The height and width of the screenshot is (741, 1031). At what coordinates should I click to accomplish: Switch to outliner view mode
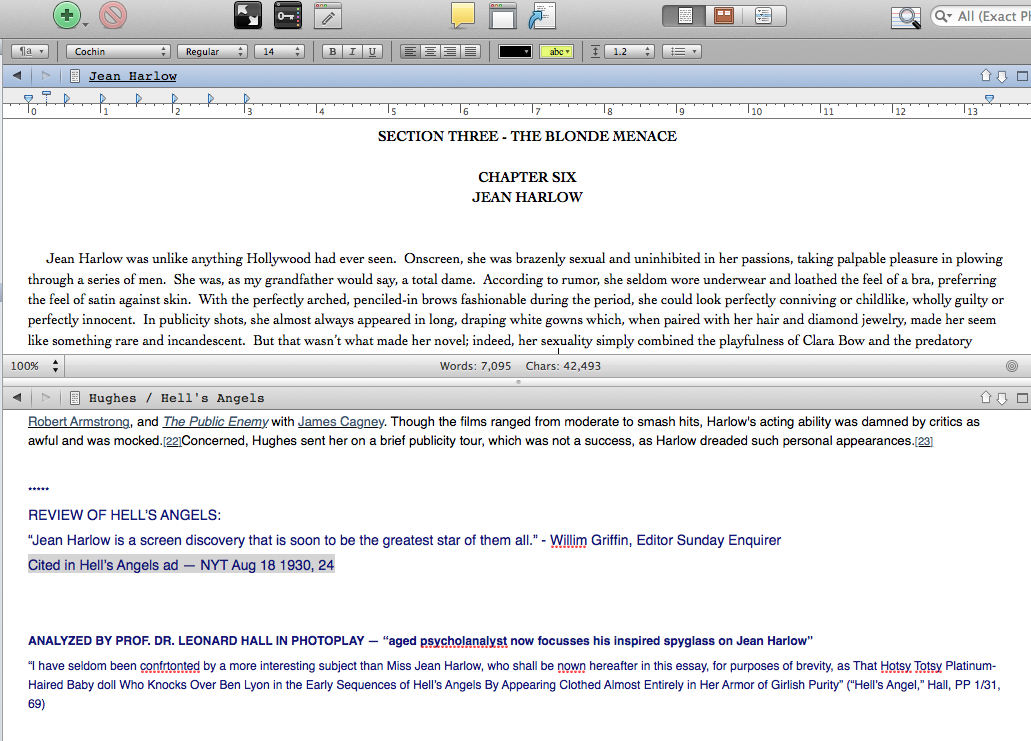click(764, 16)
